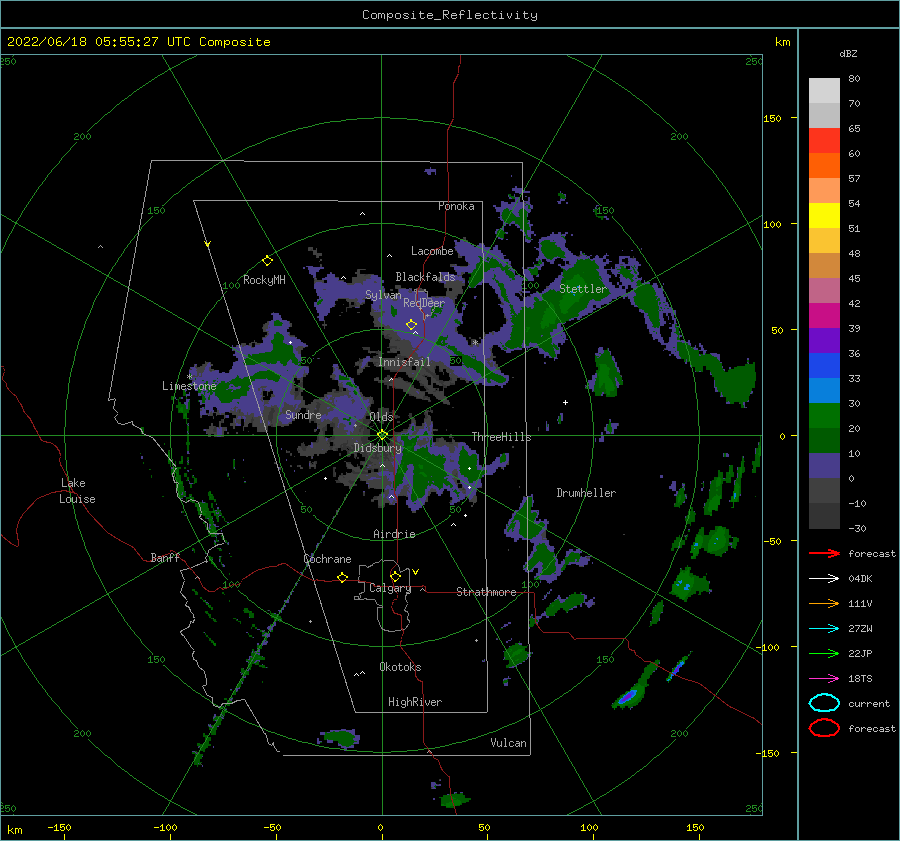Click the yellow diamond marker near RockyMH
This screenshot has width=900, height=841.
[267, 261]
